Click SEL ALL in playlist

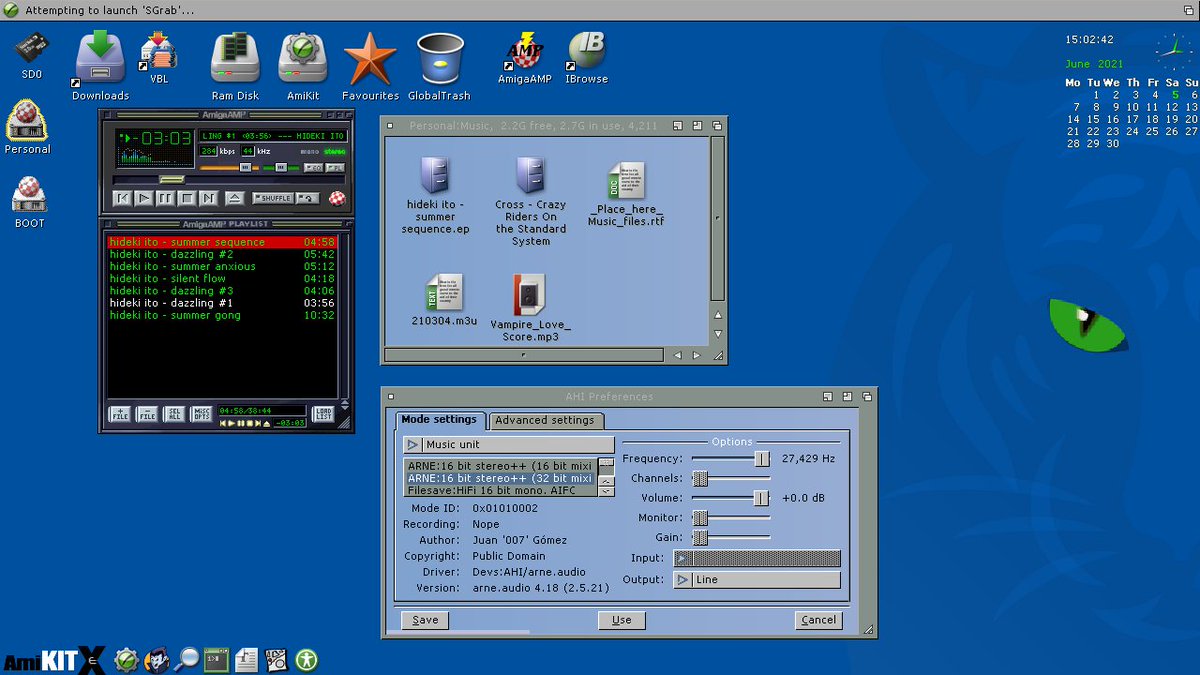coord(174,414)
